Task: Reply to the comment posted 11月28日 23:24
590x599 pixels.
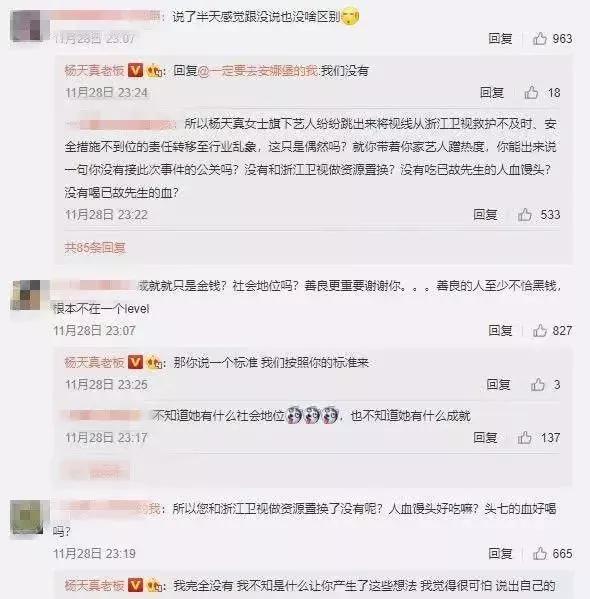Action: pyautogui.click(x=491, y=92)
